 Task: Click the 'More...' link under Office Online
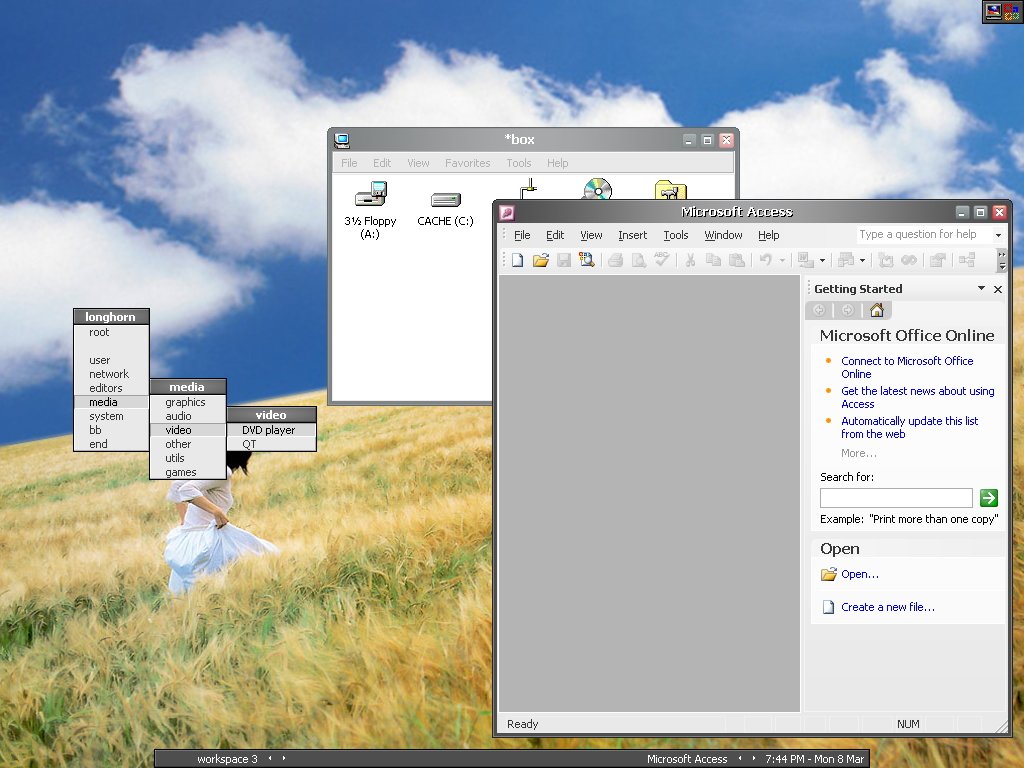[858, 453]
